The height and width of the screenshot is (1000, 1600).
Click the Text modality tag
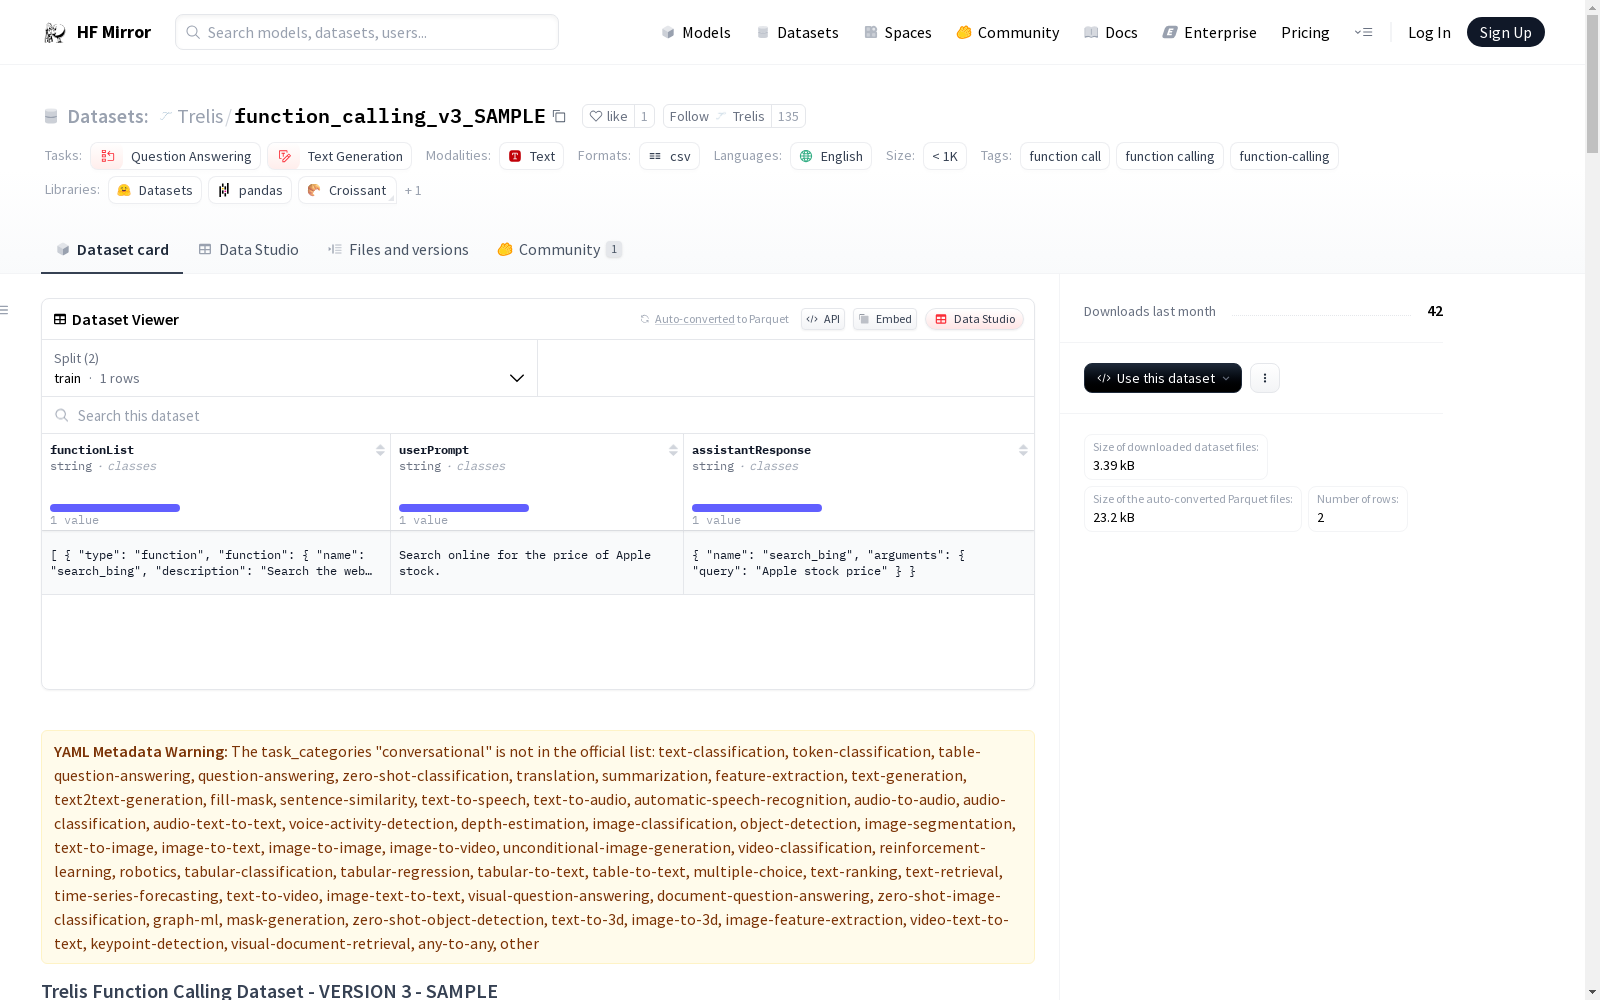532,156
